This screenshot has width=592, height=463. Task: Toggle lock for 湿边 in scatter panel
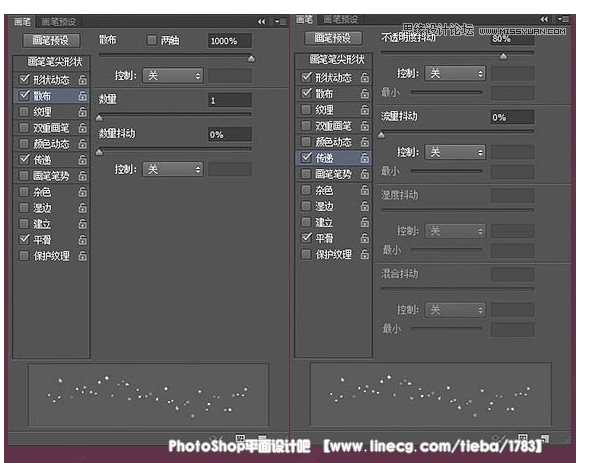tap(82, 208)
